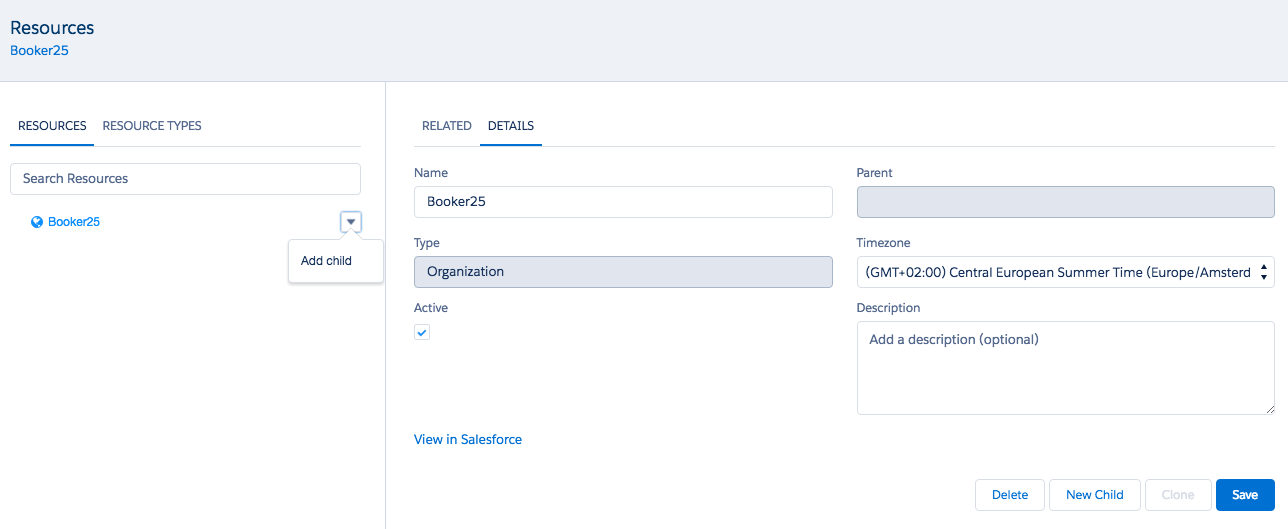Uncheck the Active checkbox
Image resolution: width=1288 pixels, height=529 pixels.
point(422,333)
